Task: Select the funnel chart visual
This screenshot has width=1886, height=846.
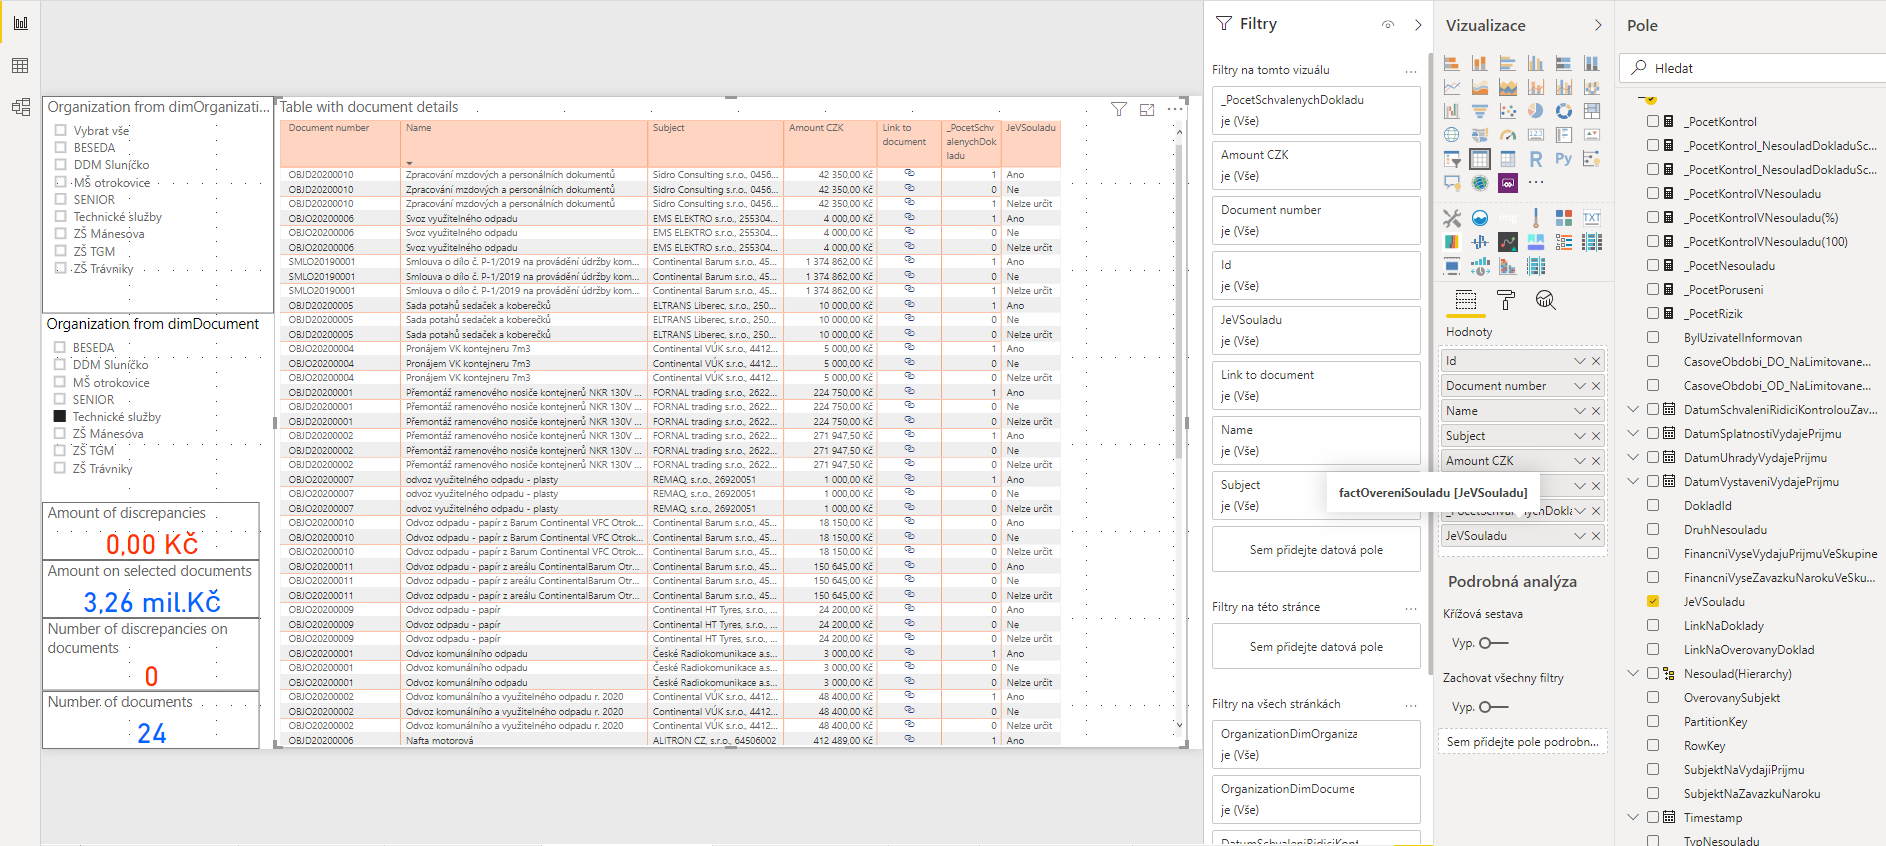Action: [x=1480, y=111]
